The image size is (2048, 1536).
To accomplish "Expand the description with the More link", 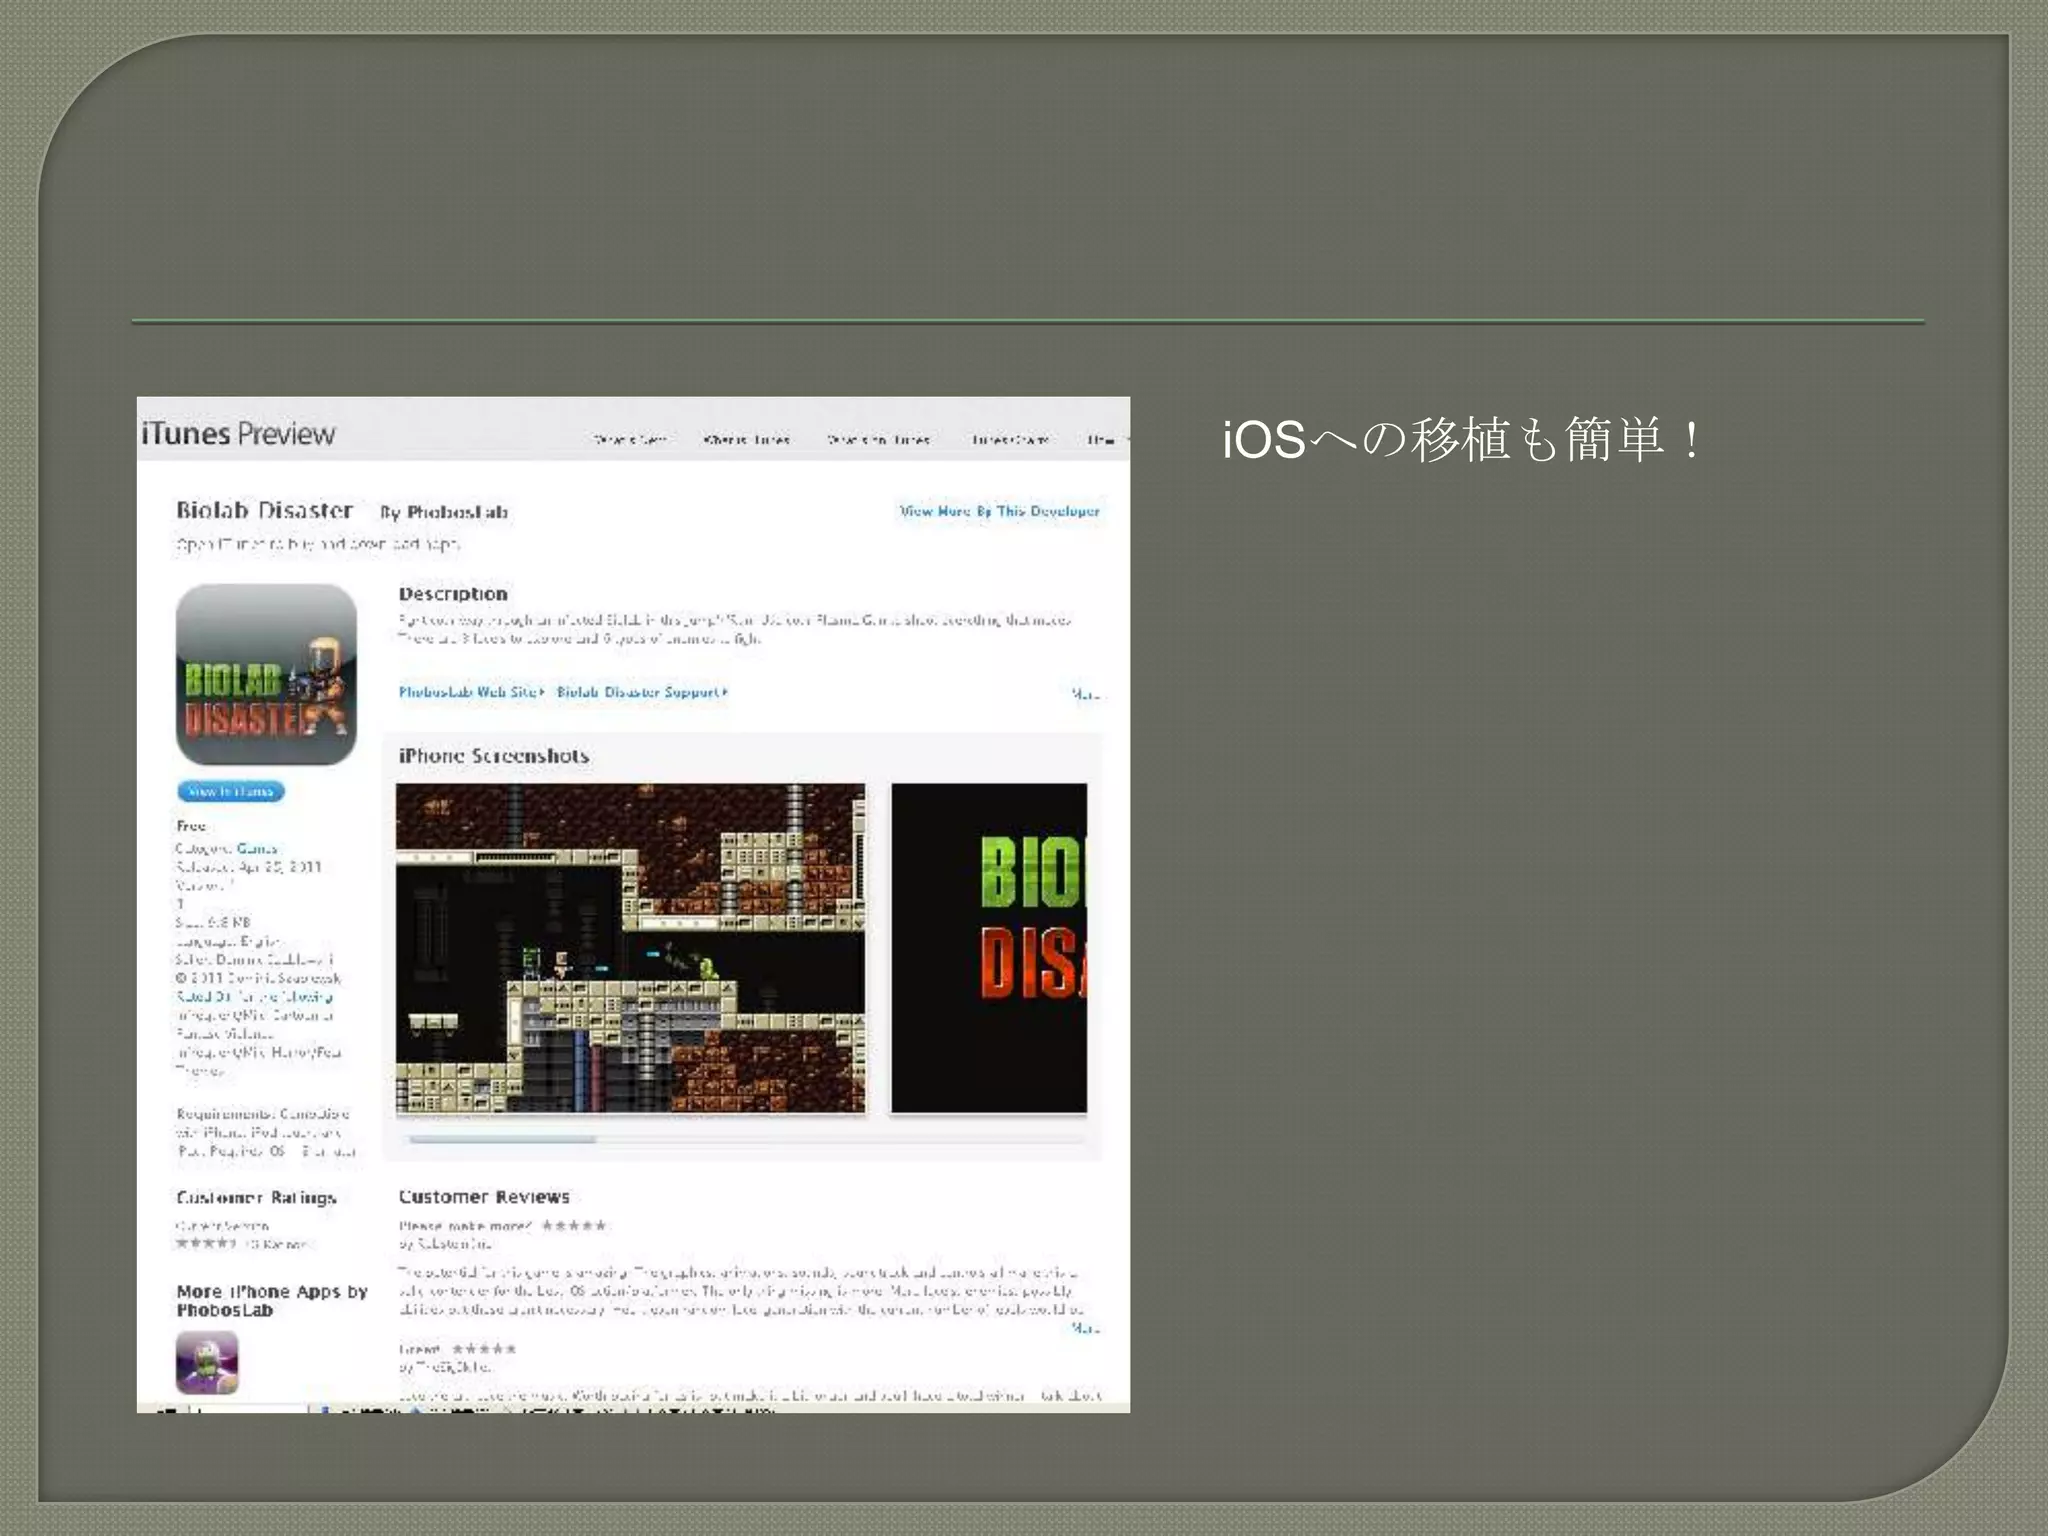I will click(1086, 694).
